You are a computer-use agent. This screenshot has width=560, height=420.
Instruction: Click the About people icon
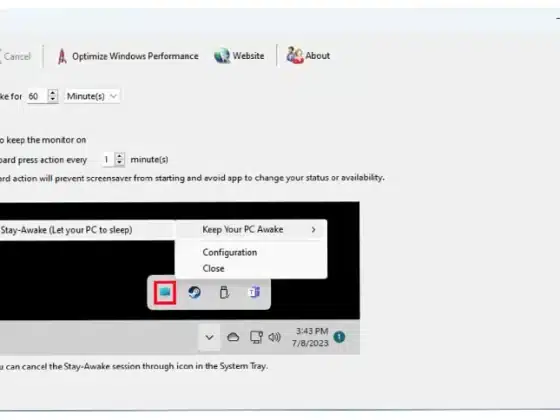tap(295, 55)
